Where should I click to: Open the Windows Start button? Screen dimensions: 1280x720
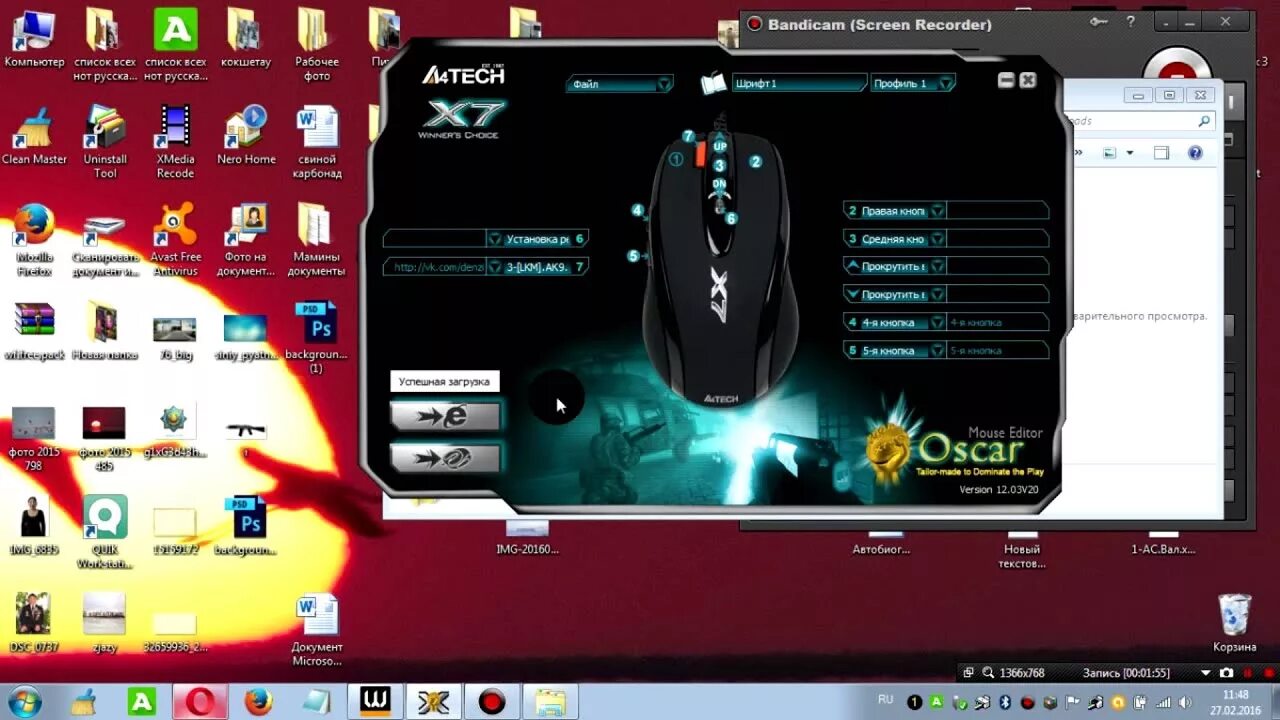click(23, 701)
